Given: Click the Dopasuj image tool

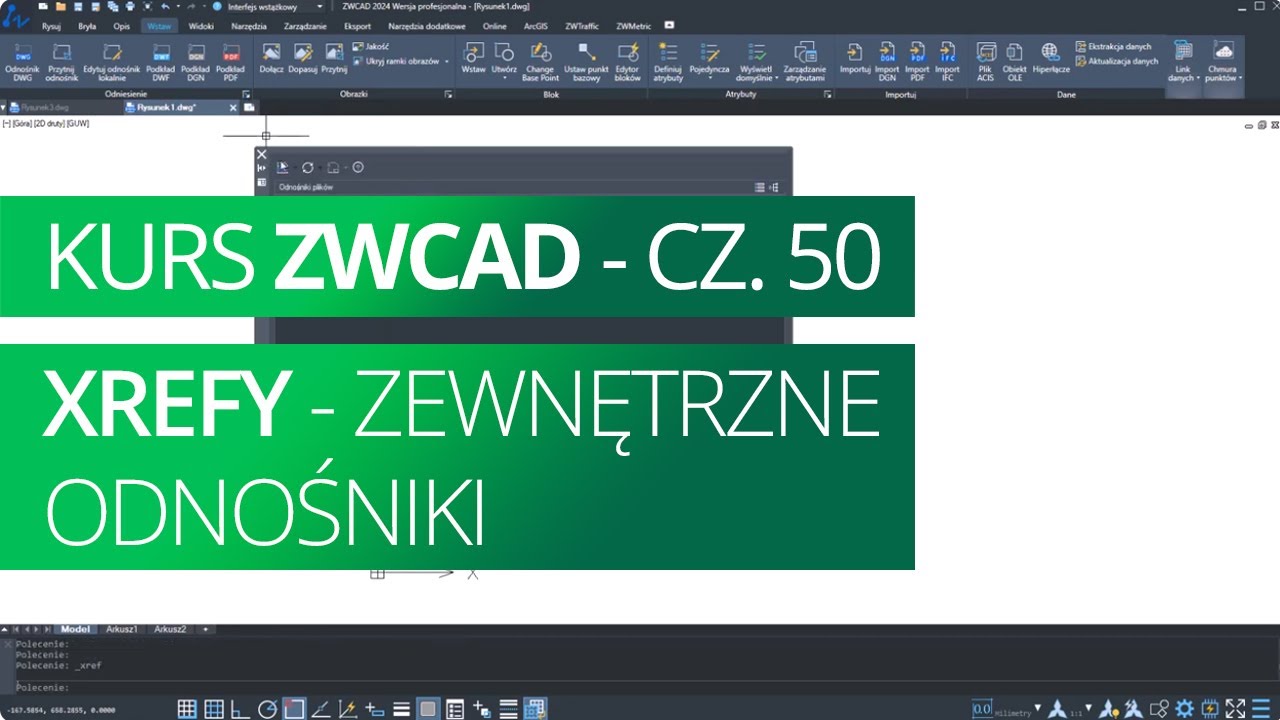Looking at the screenshot, I should [303, 58].
